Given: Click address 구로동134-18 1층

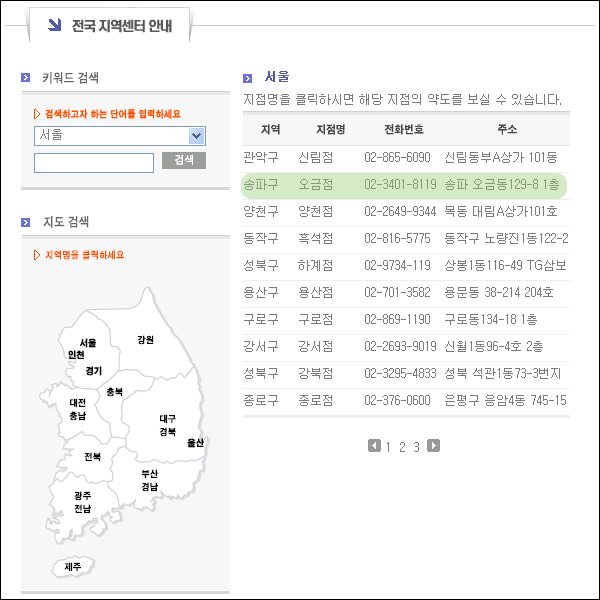Looking at the screenshot, I should coord(491,319).
